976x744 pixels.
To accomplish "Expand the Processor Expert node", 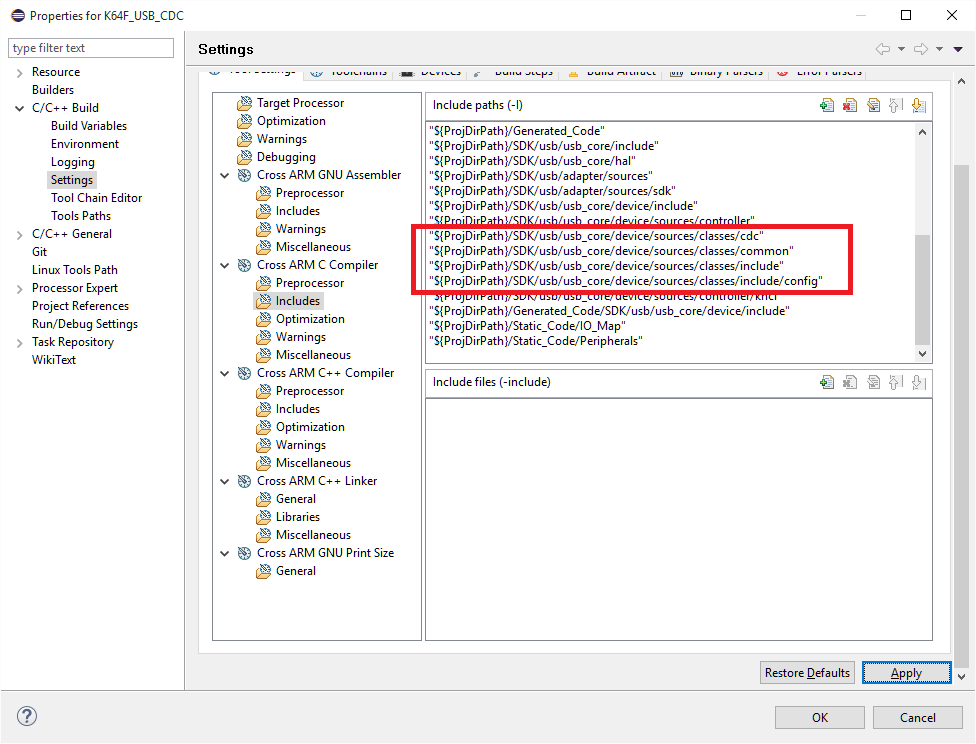I will (x=19, y=288).
